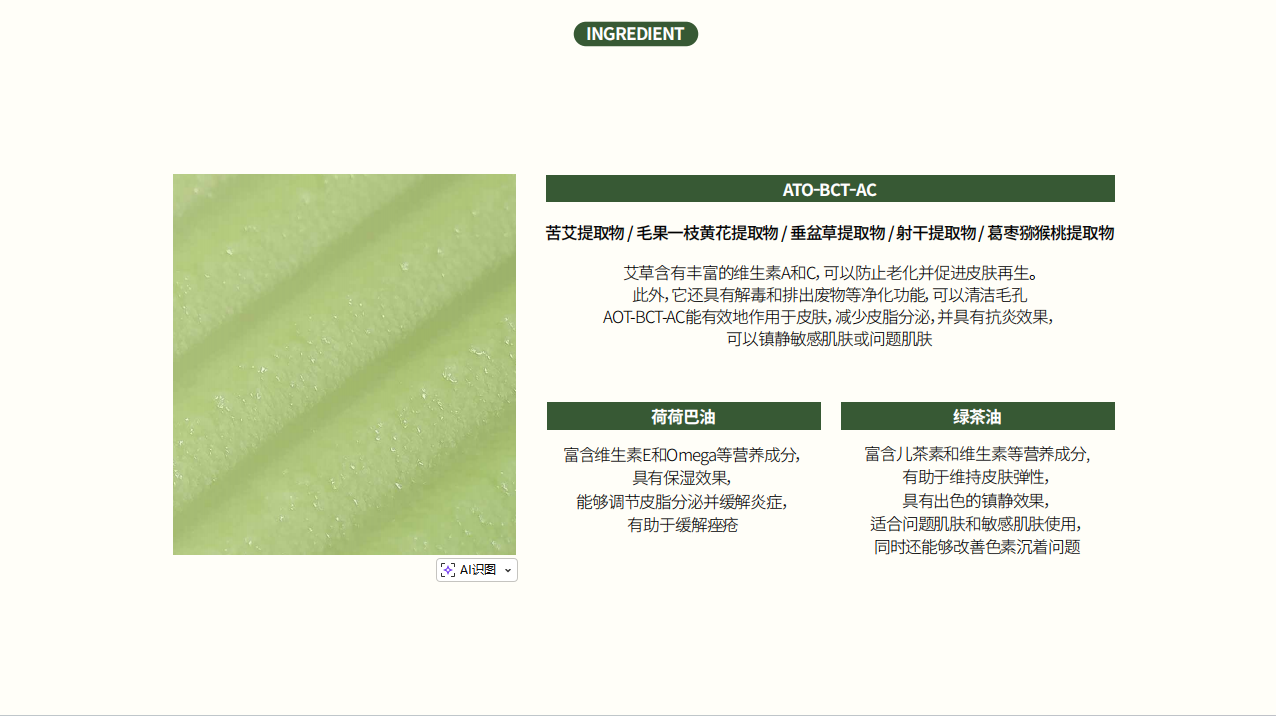Click the 荷荷巴油 header
This screenshot has width=1276, height=716.
click(x=684, y=416)
